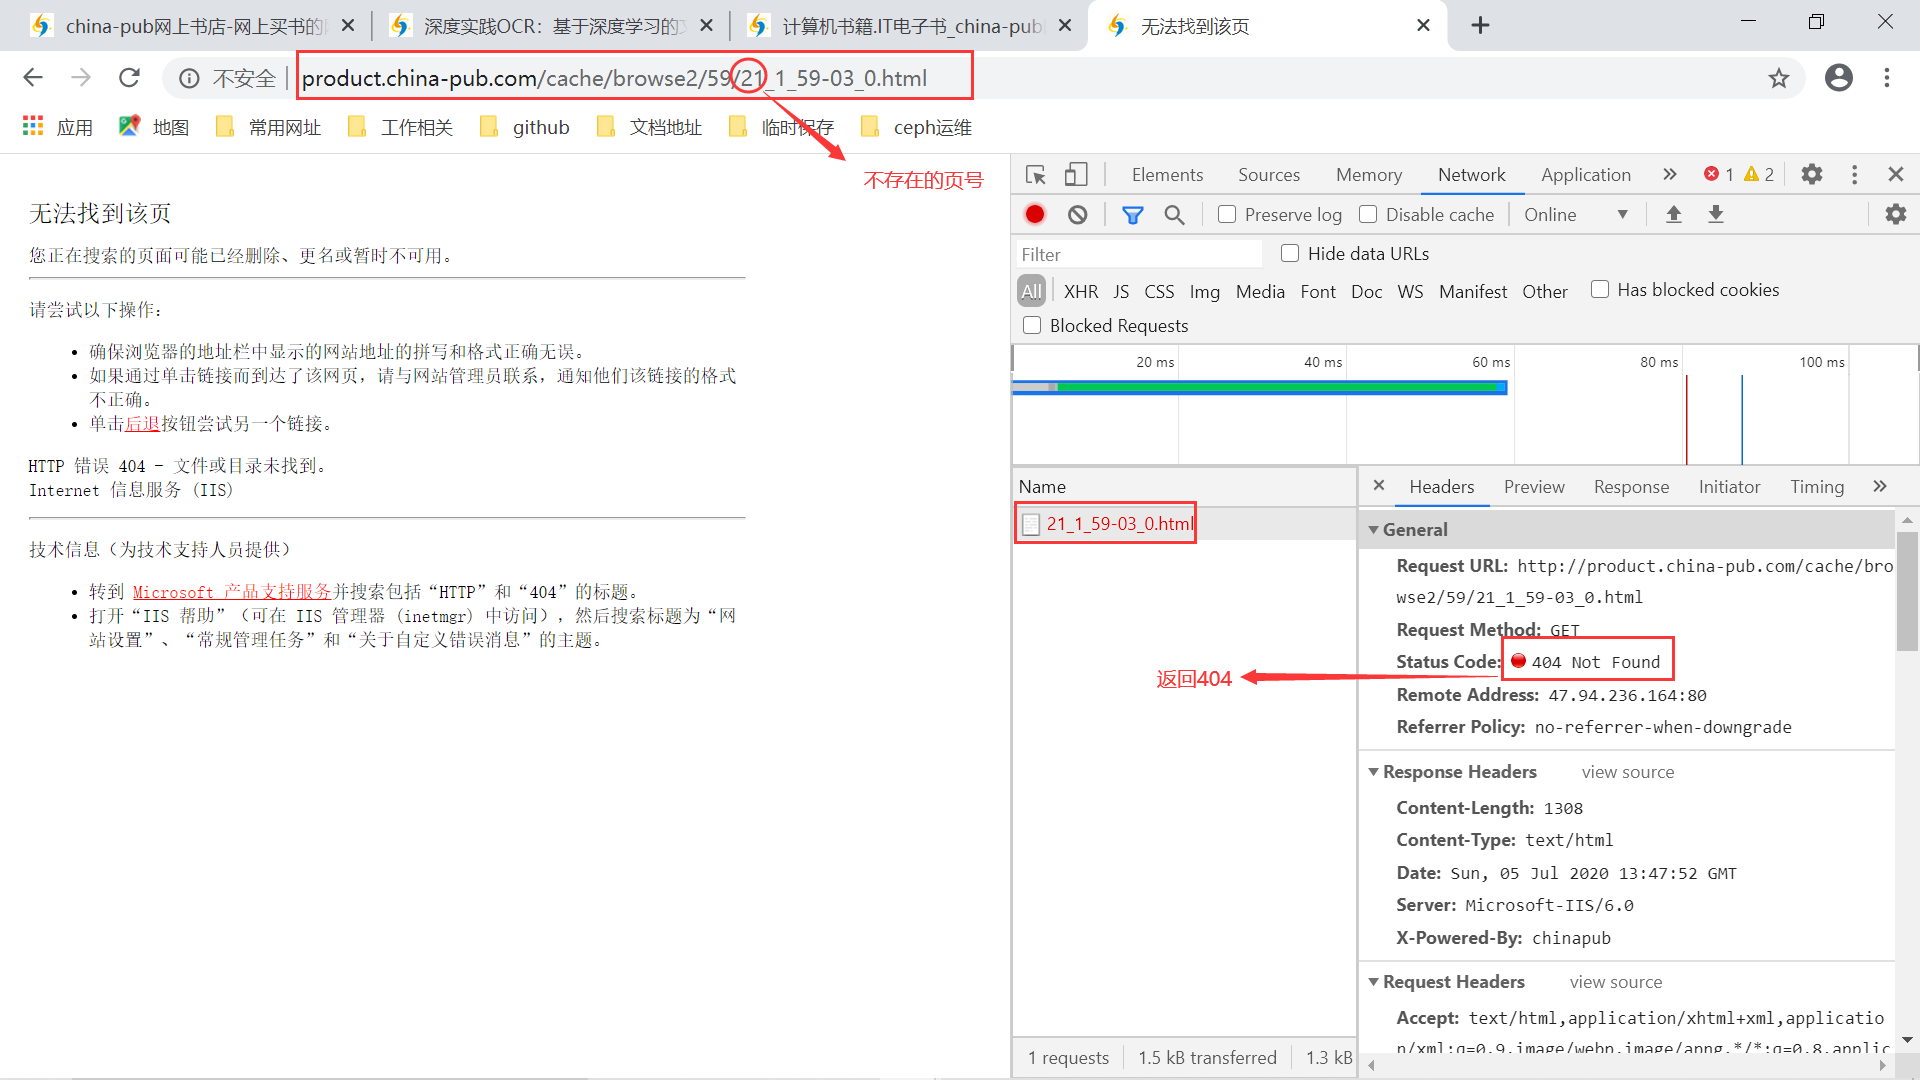
Task: Open the Chrome profile avatar
Action: (1838, 78)
